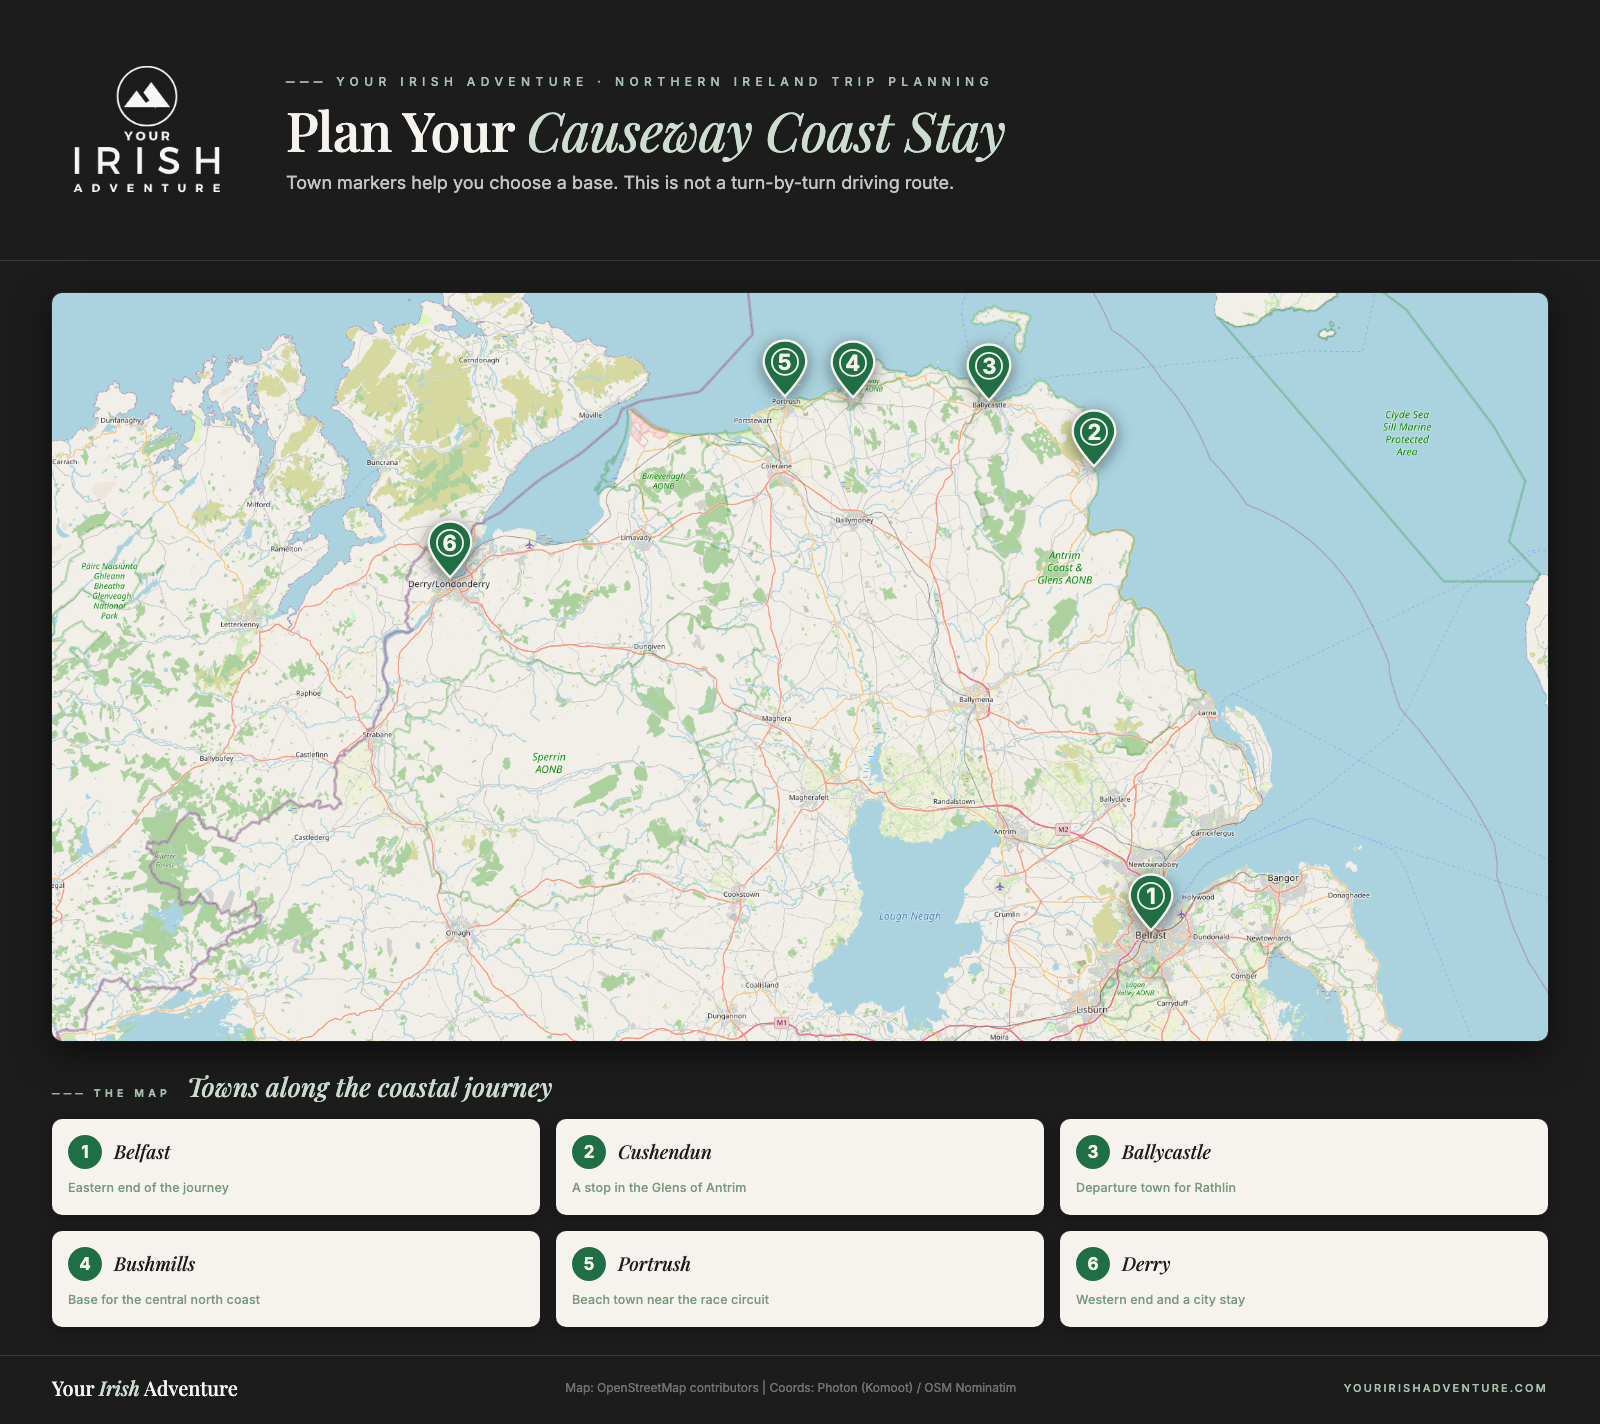Open the Belfast town card title
Image resolution: width=1600 pixels, height=1424 pixels.
(142, 1152)
